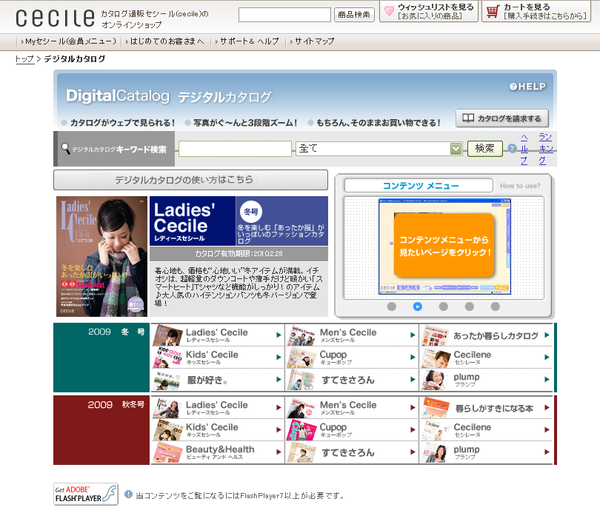The height and width of the screenshot is (513, 600).
Task: Click カタログを請求する button
Action: [x=502, y=118]
